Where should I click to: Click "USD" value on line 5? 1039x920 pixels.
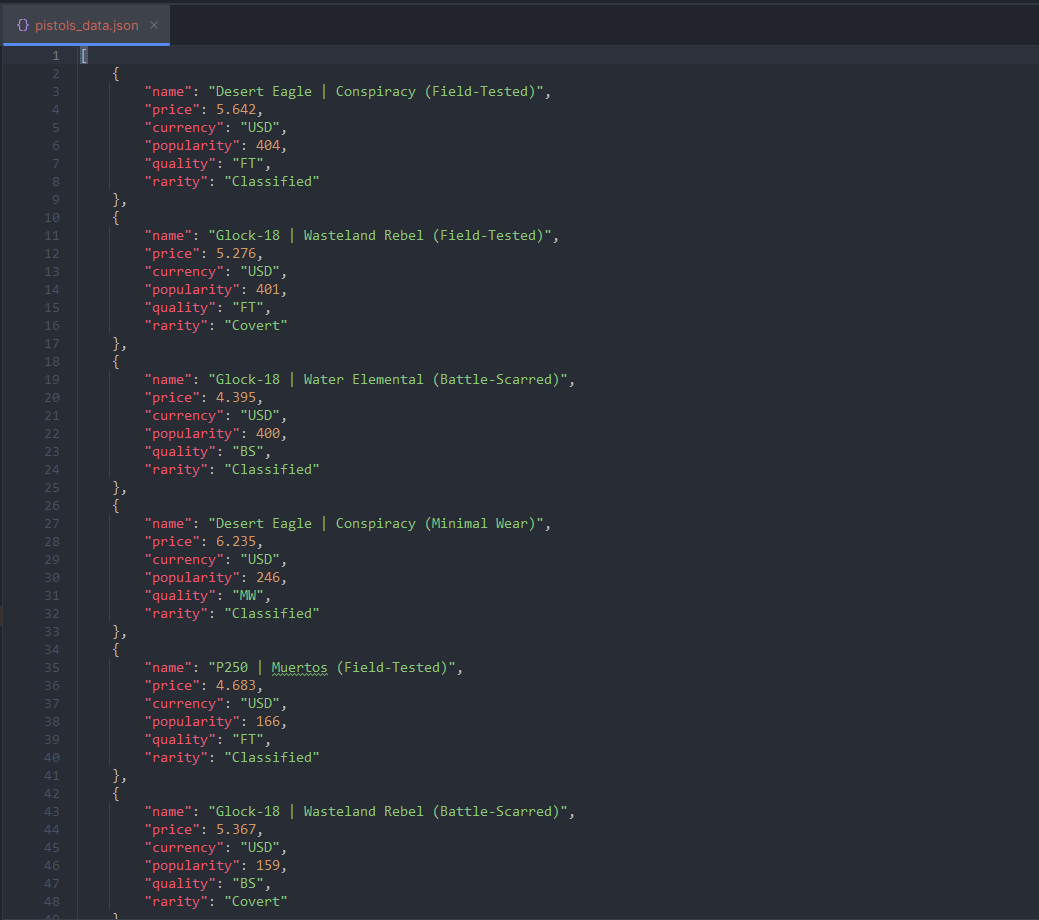(260, 127)
